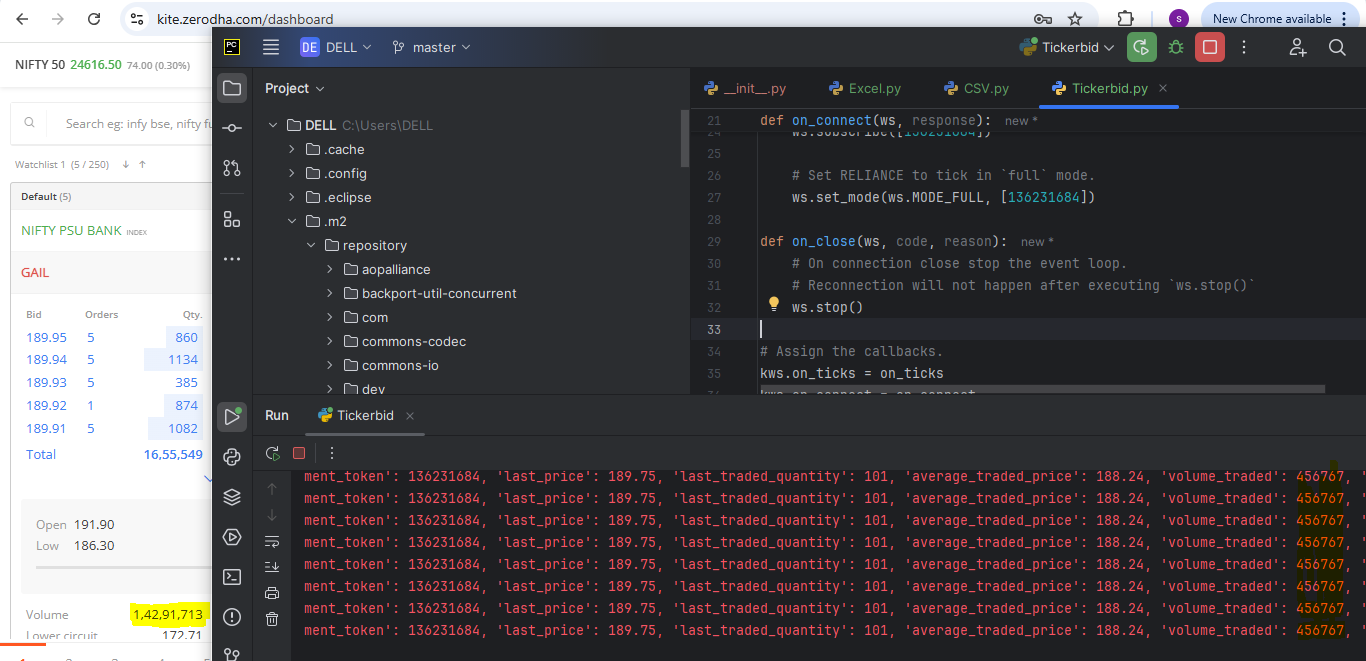Screen dimensions: 1366x661
Task: Expand the commons-codec folder
Action: pyautogui.click(x=330, y=341)
